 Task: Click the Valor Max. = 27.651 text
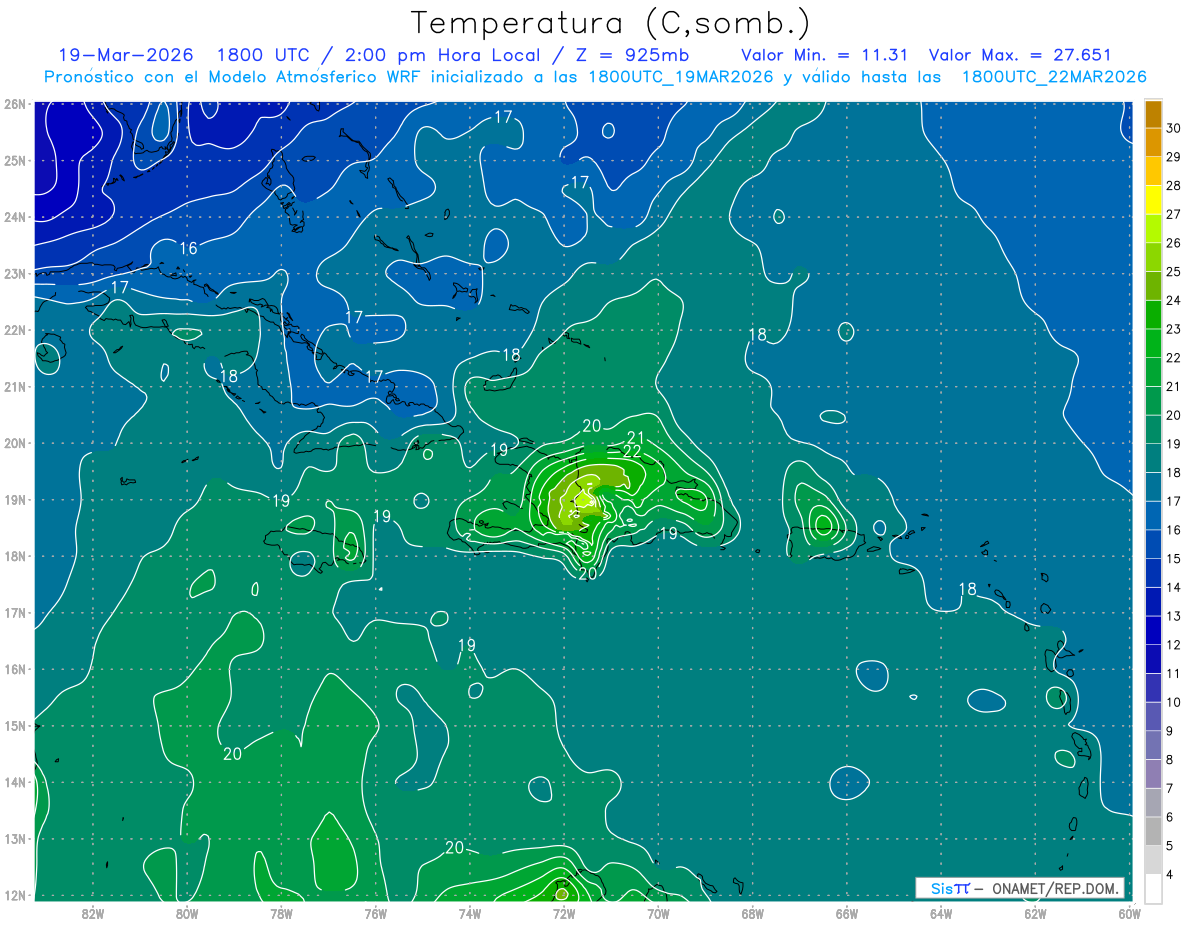click(1020, 55)
